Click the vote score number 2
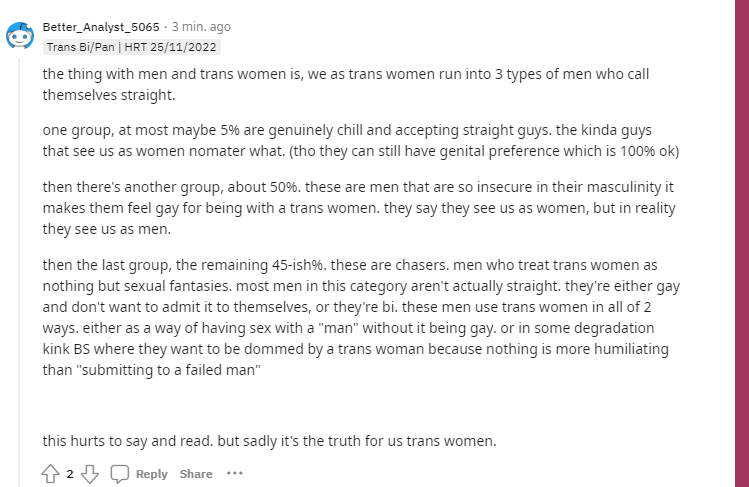 click(x=70, y=474)
